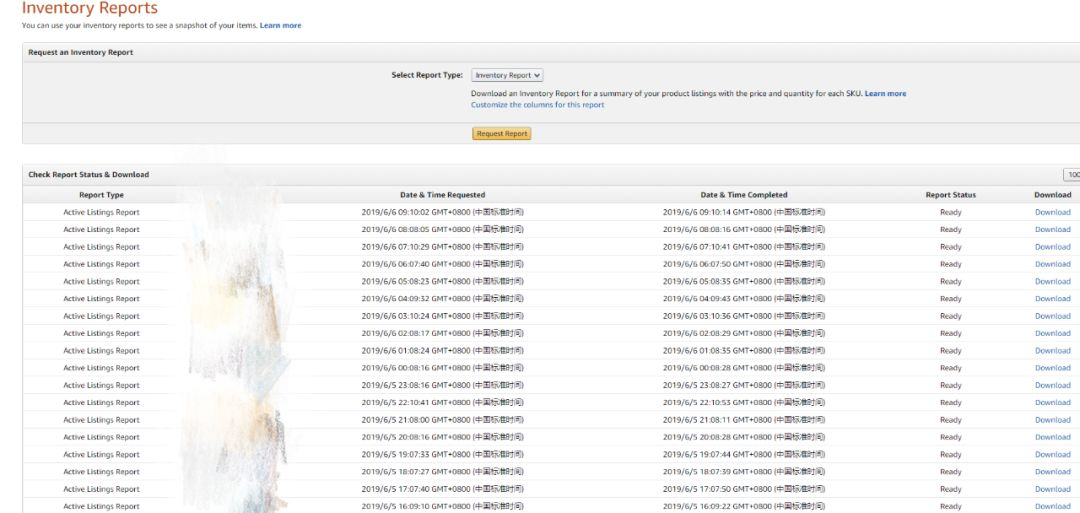The width and height of the screenshot is (1080, 513).
Task: Download report requested 2019/6/6 09:10:02
Action: pyautogui.click(x=1052, y=212)
